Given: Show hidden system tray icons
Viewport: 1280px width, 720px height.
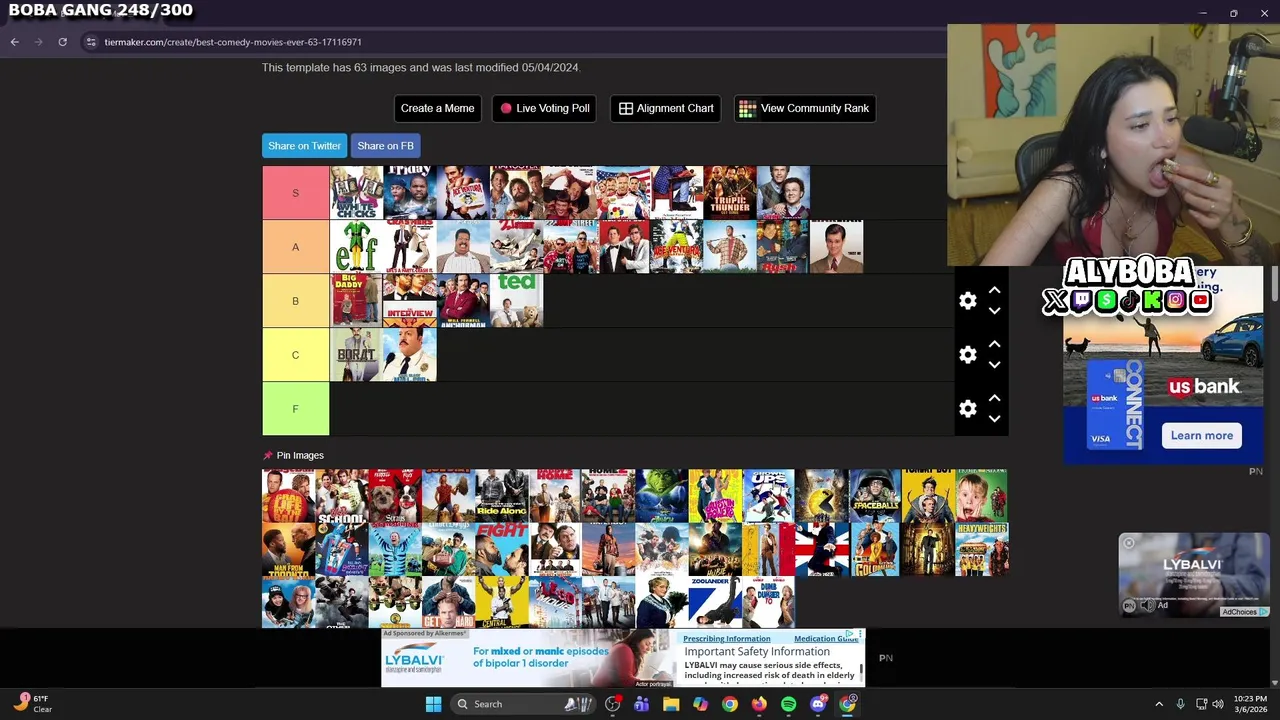Looking at the screenshot, I should (1159, 704).
